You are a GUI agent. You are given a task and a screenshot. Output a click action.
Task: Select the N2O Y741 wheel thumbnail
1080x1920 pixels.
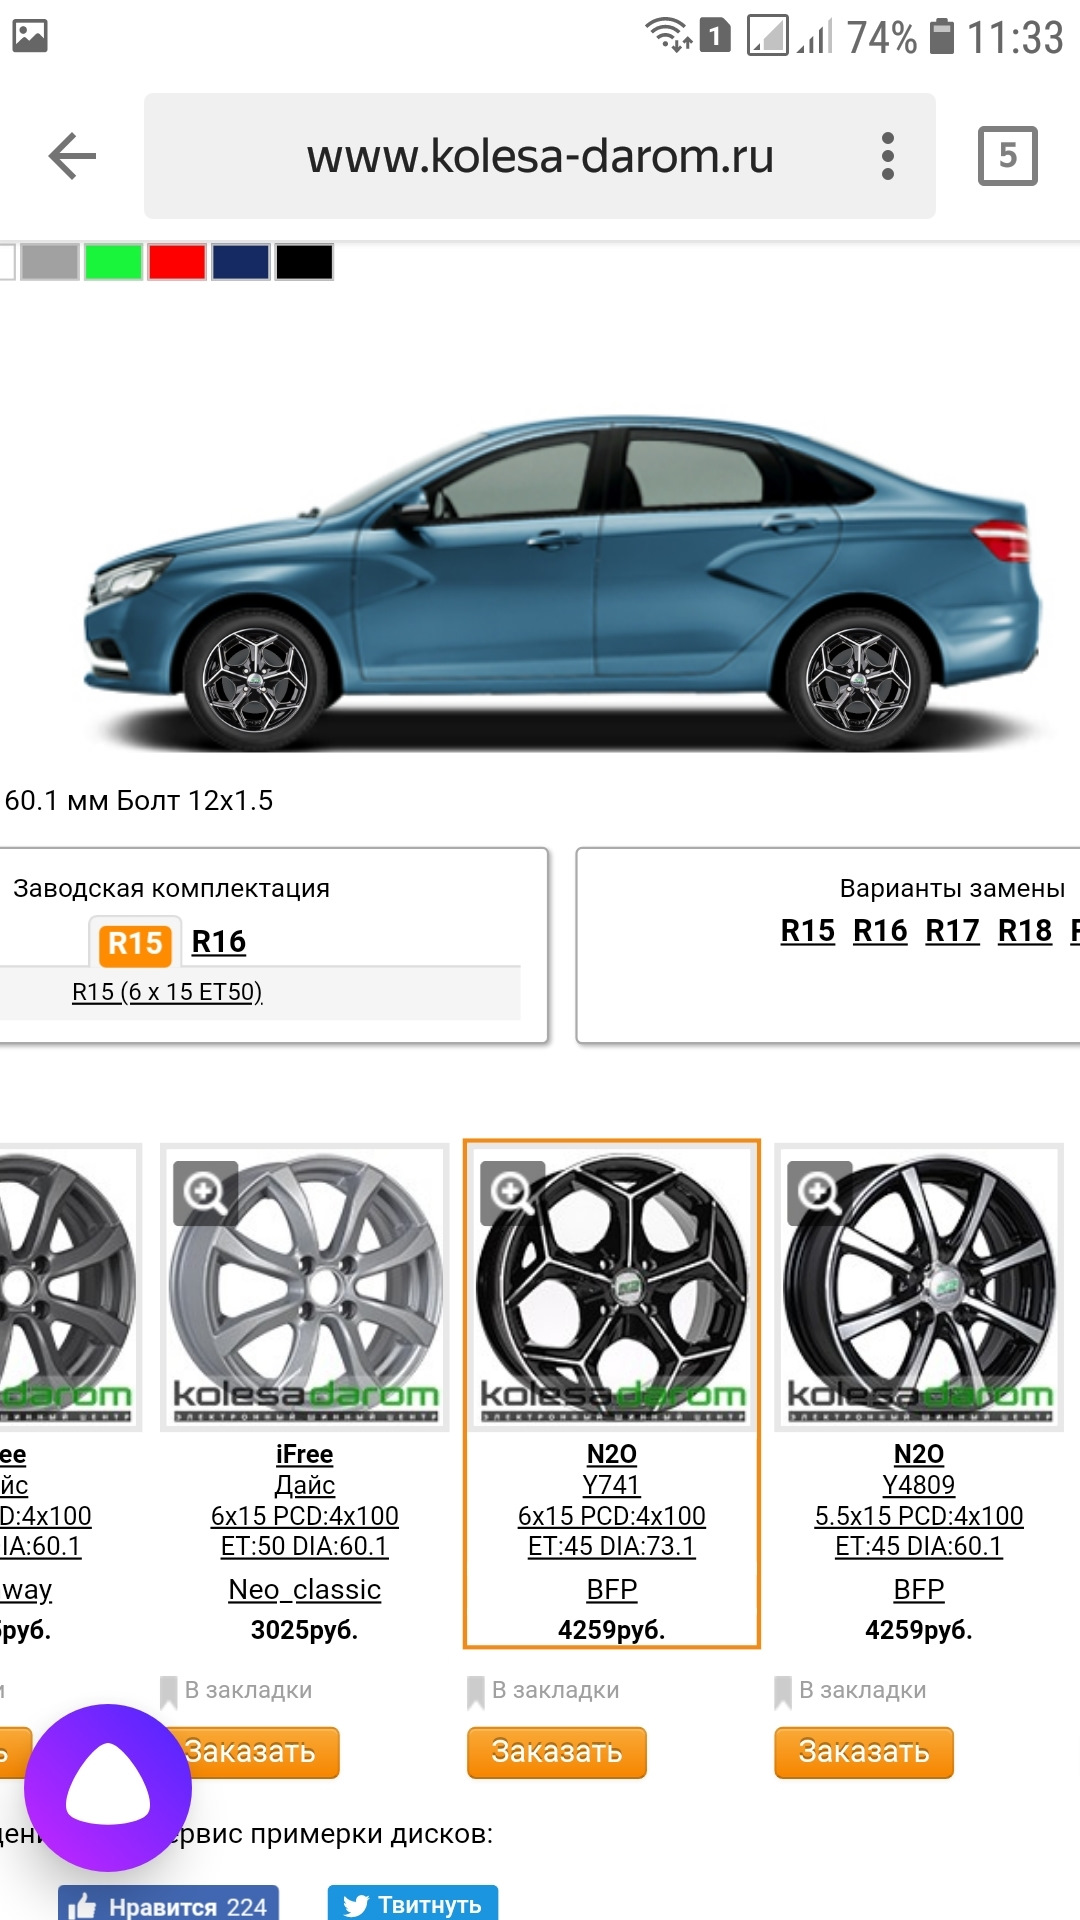pyautogui.click(x=611, y=1287)
